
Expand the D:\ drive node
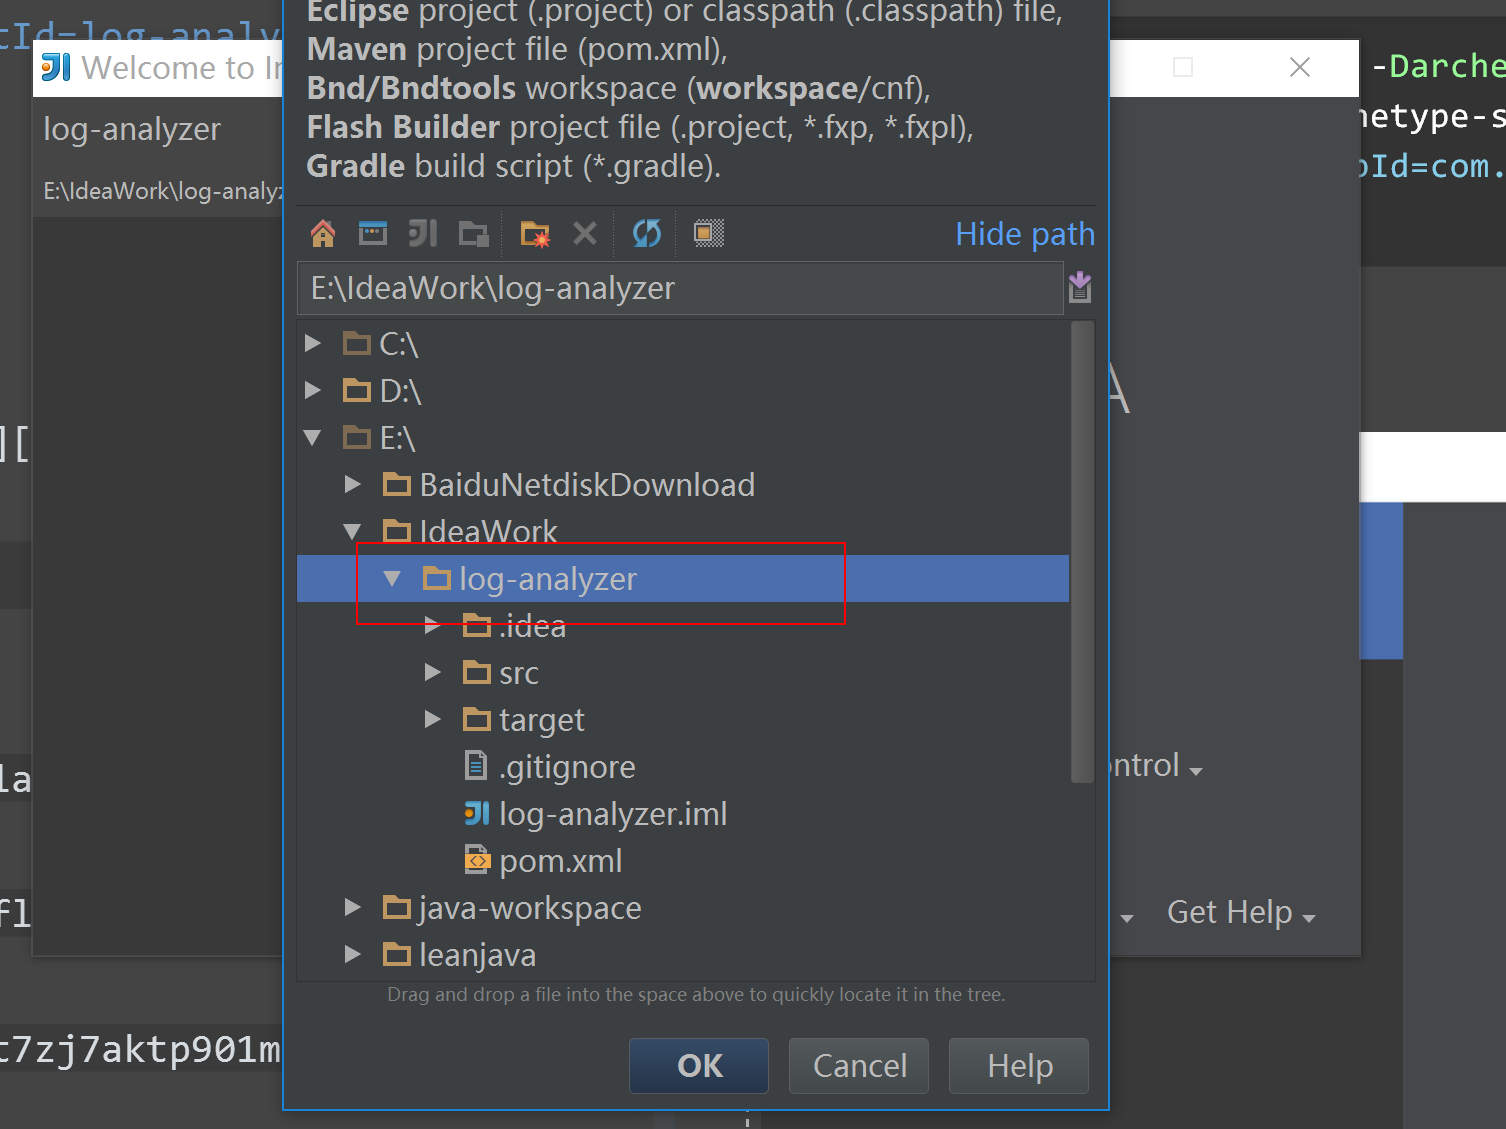pyautogui.click(x=313, y=390)
